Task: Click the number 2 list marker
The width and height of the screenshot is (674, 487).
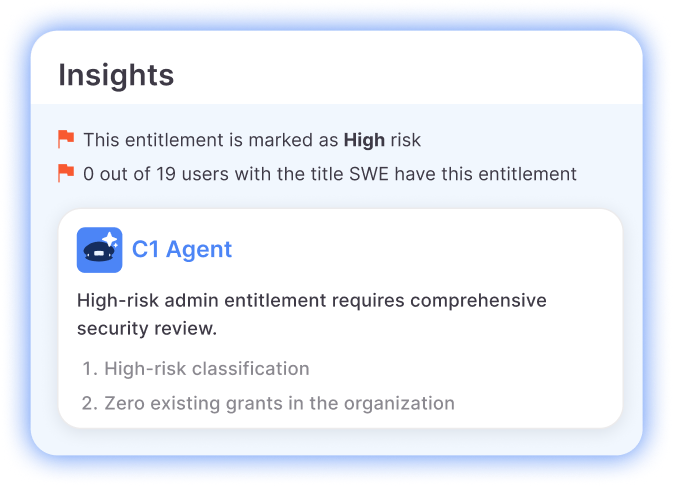Action: pos(89,404)
